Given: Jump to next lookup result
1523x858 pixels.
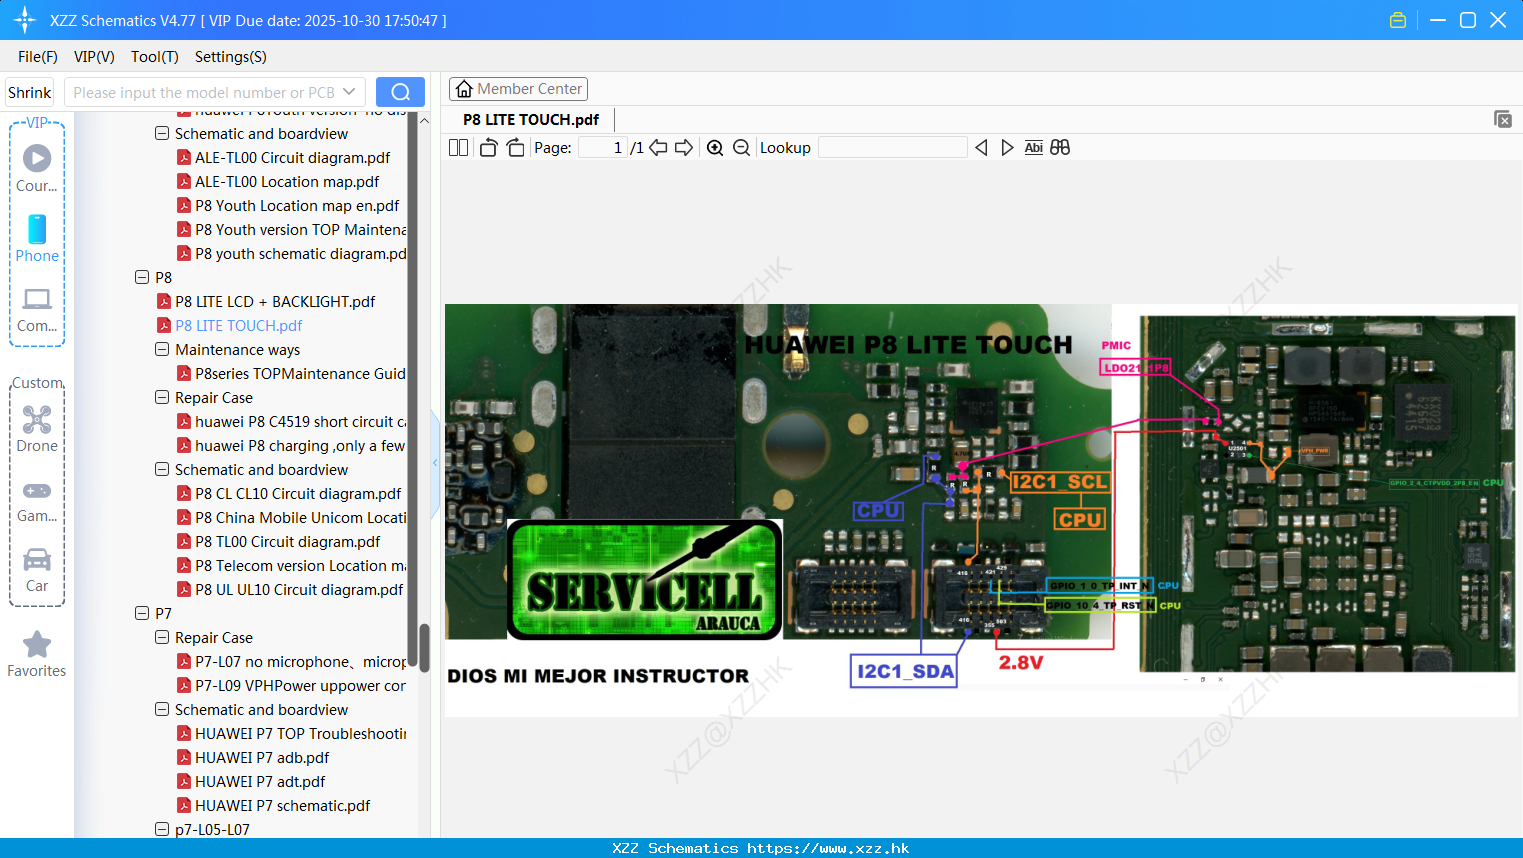Looking at the screenshot, I should [x=1007, y=148].
